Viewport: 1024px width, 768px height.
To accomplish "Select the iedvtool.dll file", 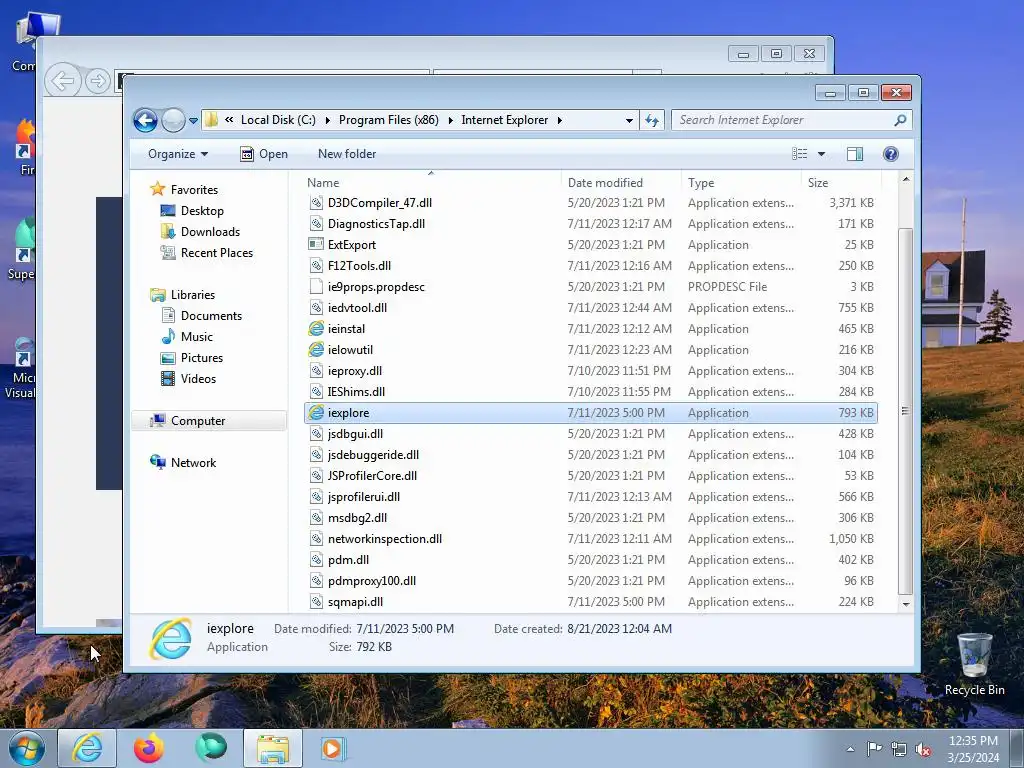I will (x=357, y=308).
